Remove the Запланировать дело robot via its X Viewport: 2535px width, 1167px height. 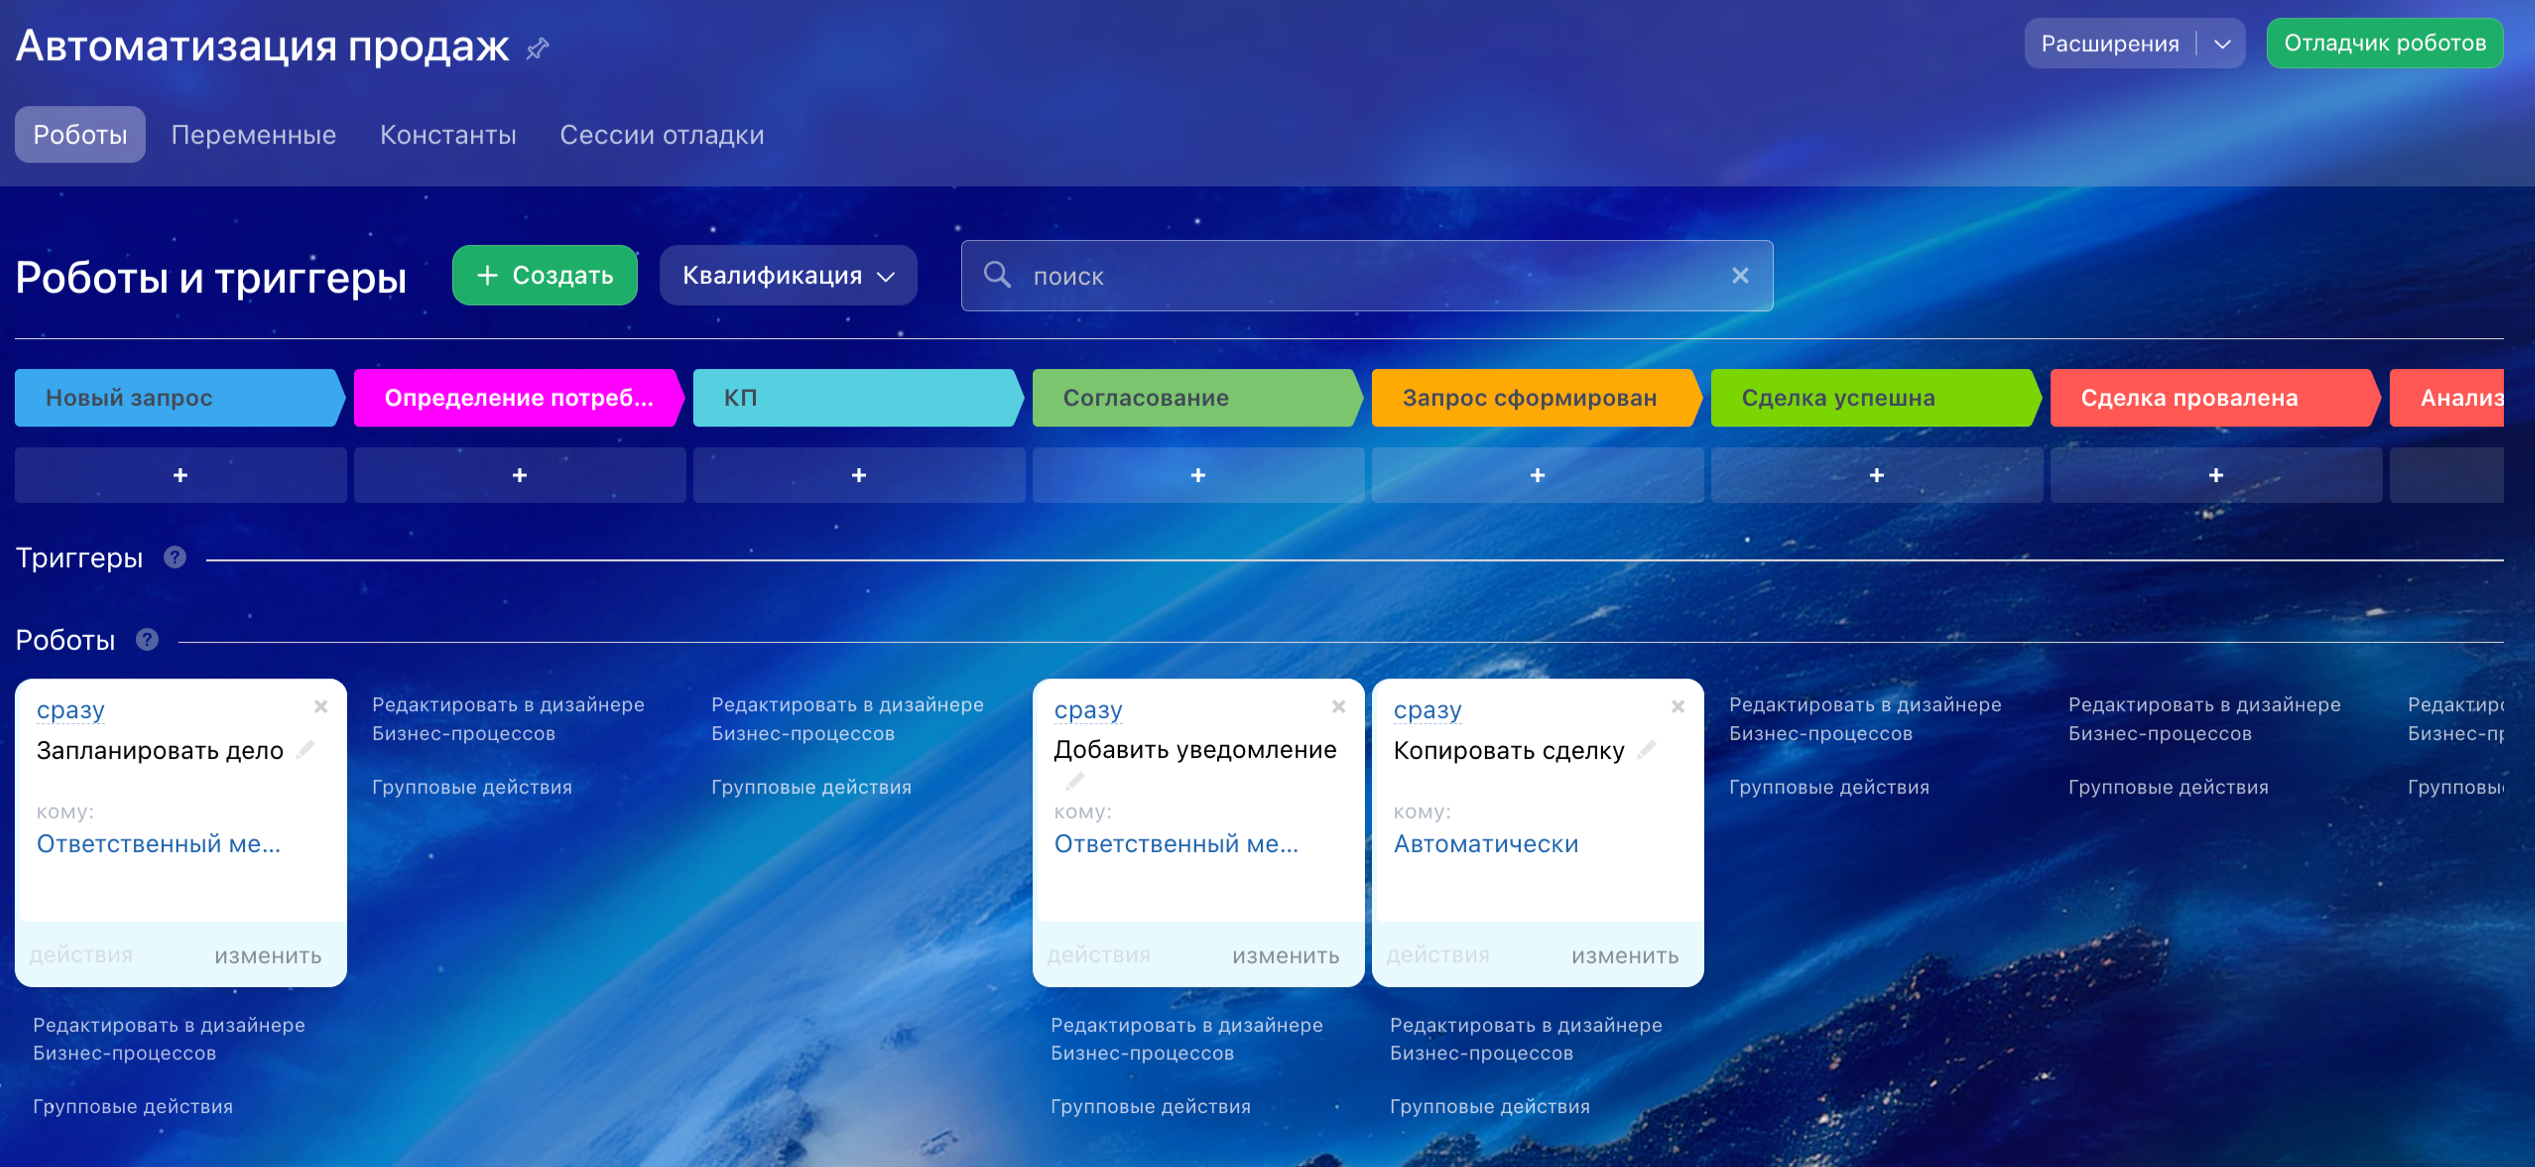coord(321,706)
